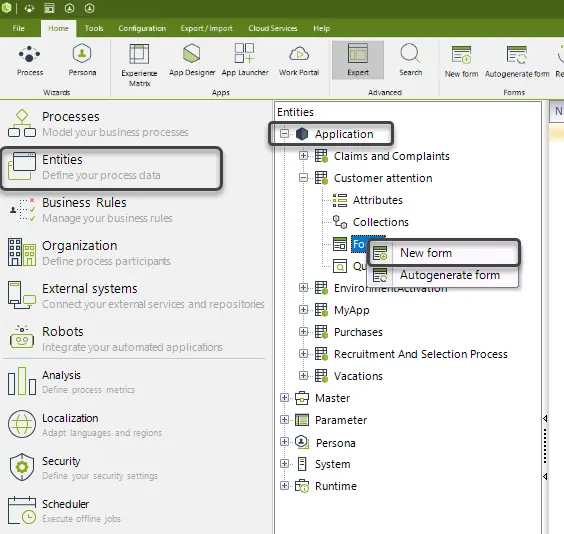Expand the Purchases entity node
The width and height of the screenshot is (564, 534).
[x=303, y=332]
